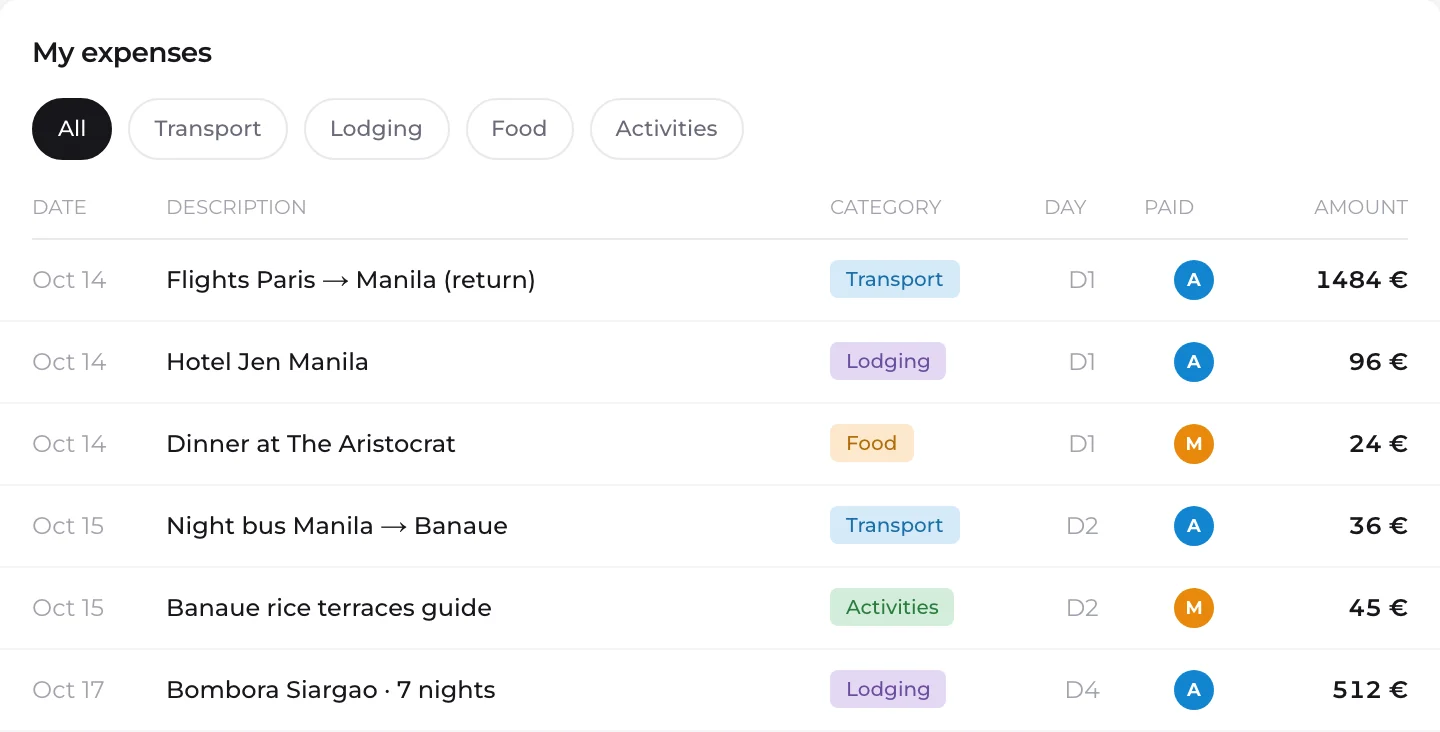Sort by the Date column header
The height and width of the screenshot is (732, 1440).
coord(59,208)
